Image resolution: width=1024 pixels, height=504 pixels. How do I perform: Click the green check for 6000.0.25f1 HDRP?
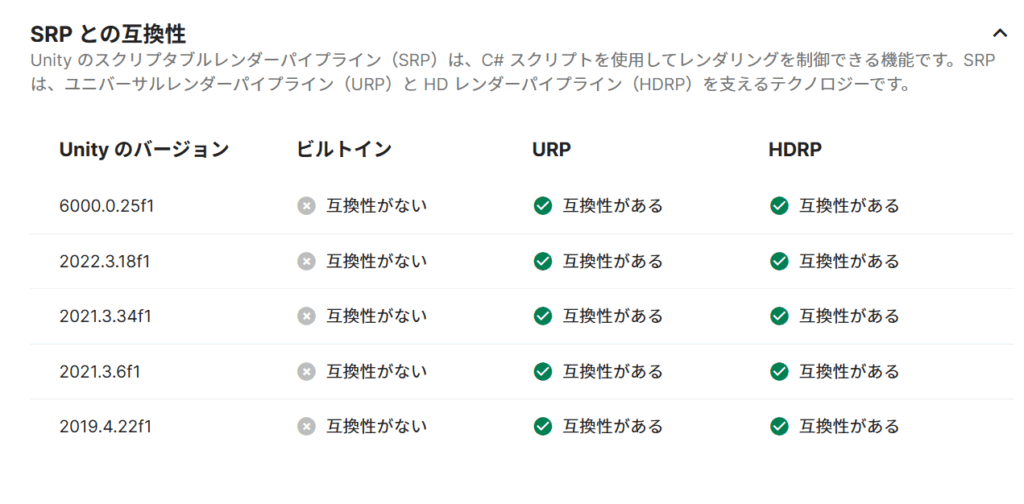(x=779, y=206)
